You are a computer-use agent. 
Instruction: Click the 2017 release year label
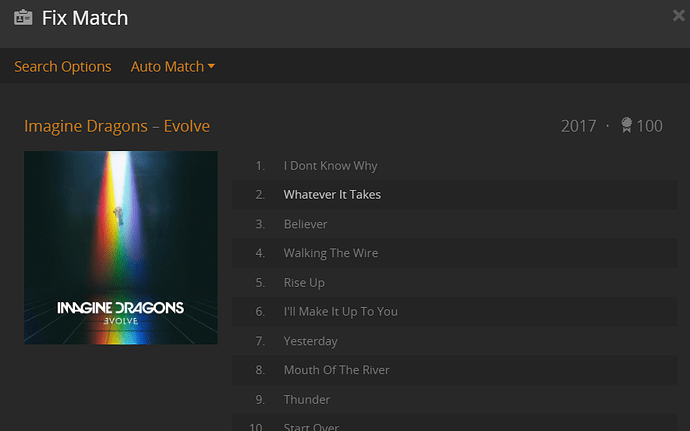578,126
